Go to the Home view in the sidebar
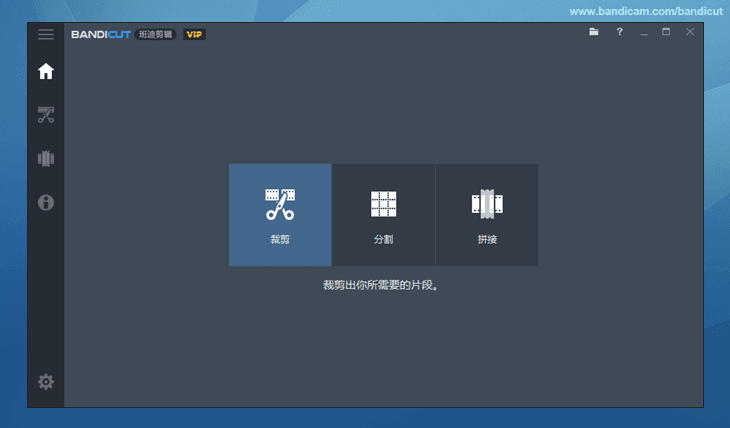Viewport: 730px width, 428px height. click(x=46, y=71)
